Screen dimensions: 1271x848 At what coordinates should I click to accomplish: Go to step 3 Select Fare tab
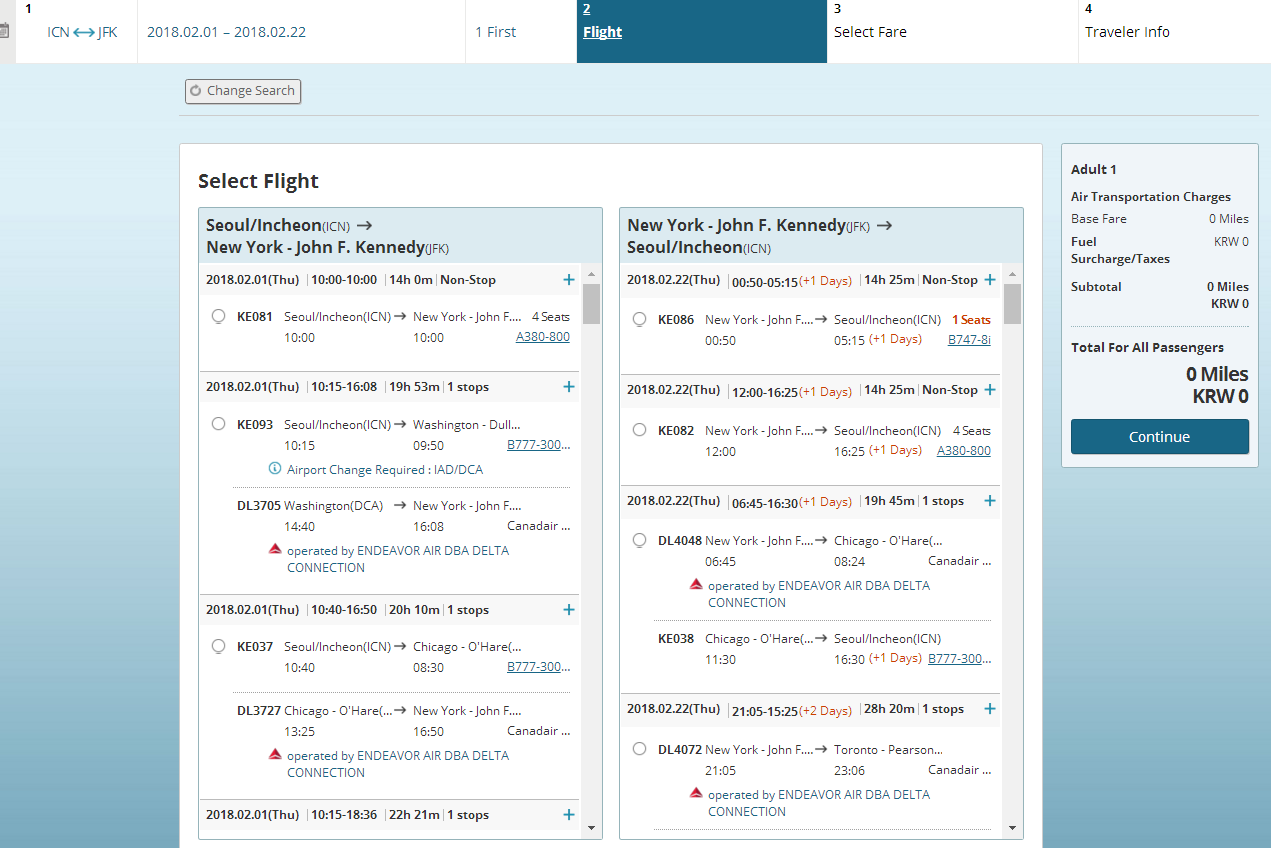pos(952,32)
